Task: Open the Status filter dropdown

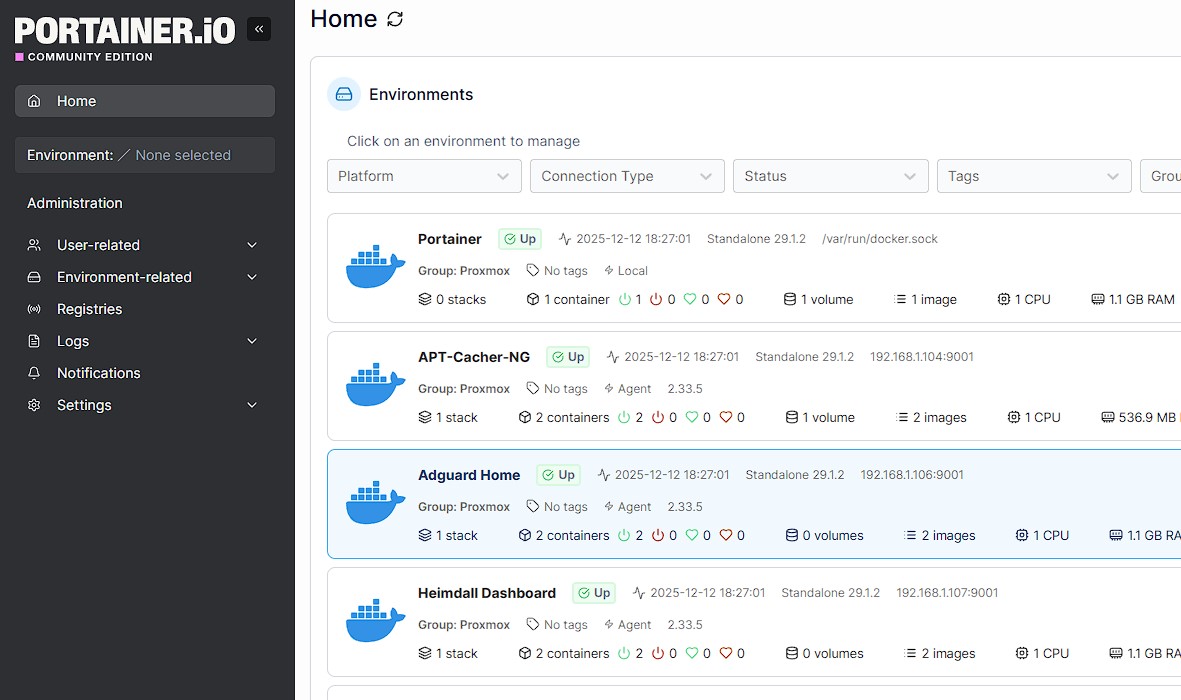Action: 830,176
